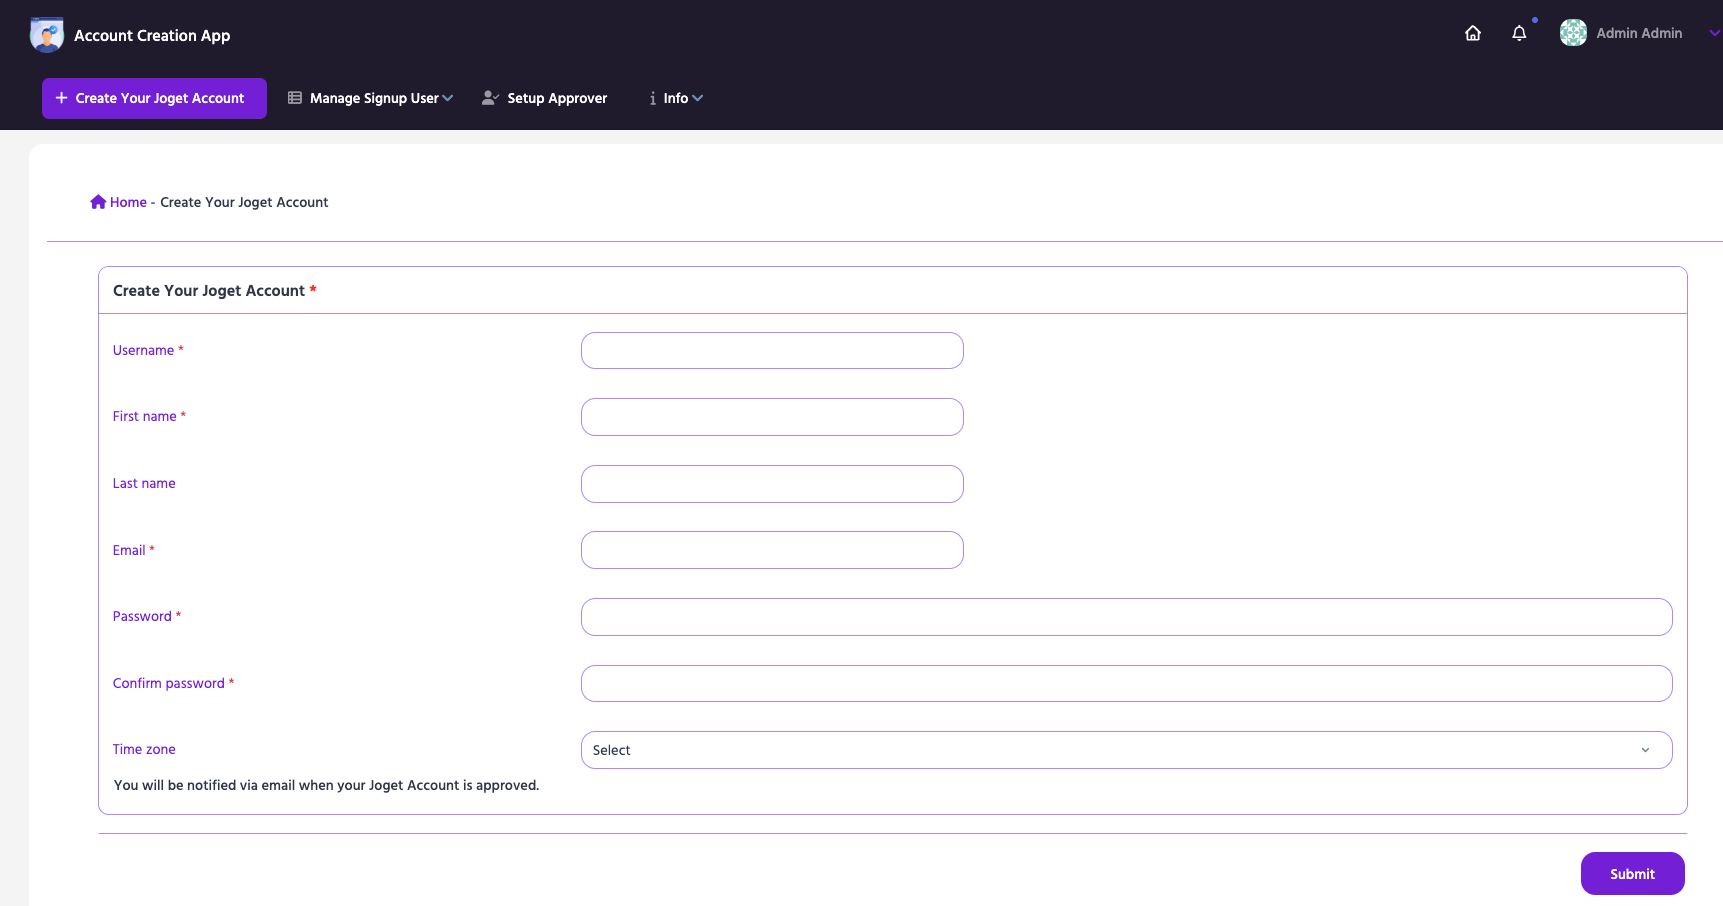Screen dimensions: 1723x906
Task: Click the email notification notice text
Action: click(x=327, y=786)
